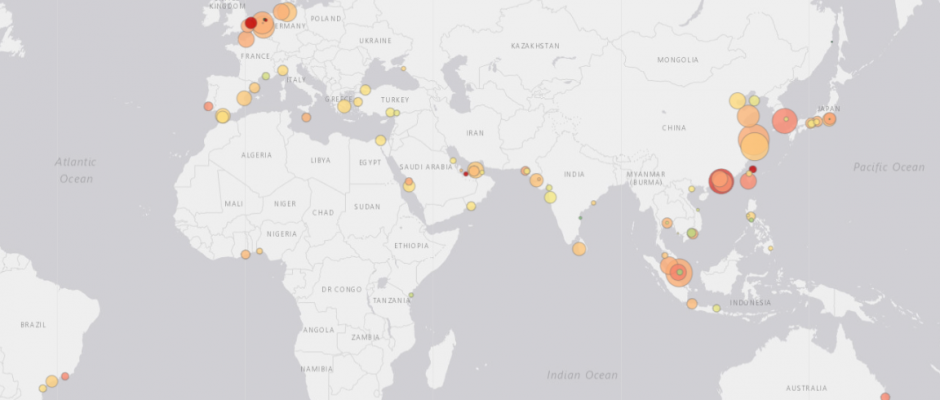Image resolution: width=940 pixels, height=400 pixels.
Task: Click the orange bubble on West Africa's coast
Action: pyautogui.click(x=245, y=254)
